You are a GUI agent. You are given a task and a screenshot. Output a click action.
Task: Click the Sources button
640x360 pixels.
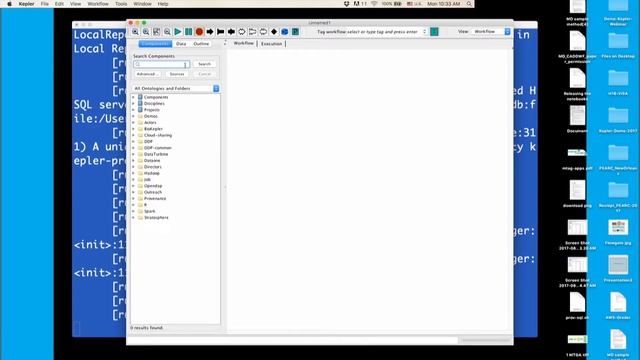[x=177, y=74]
